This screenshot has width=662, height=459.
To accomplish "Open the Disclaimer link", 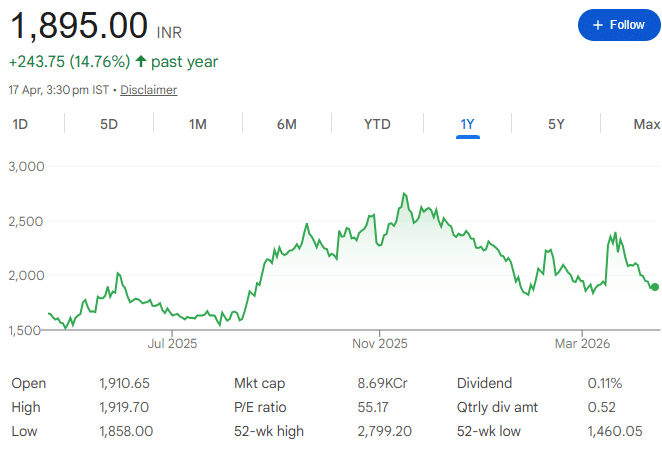I will tap(148, 90).
